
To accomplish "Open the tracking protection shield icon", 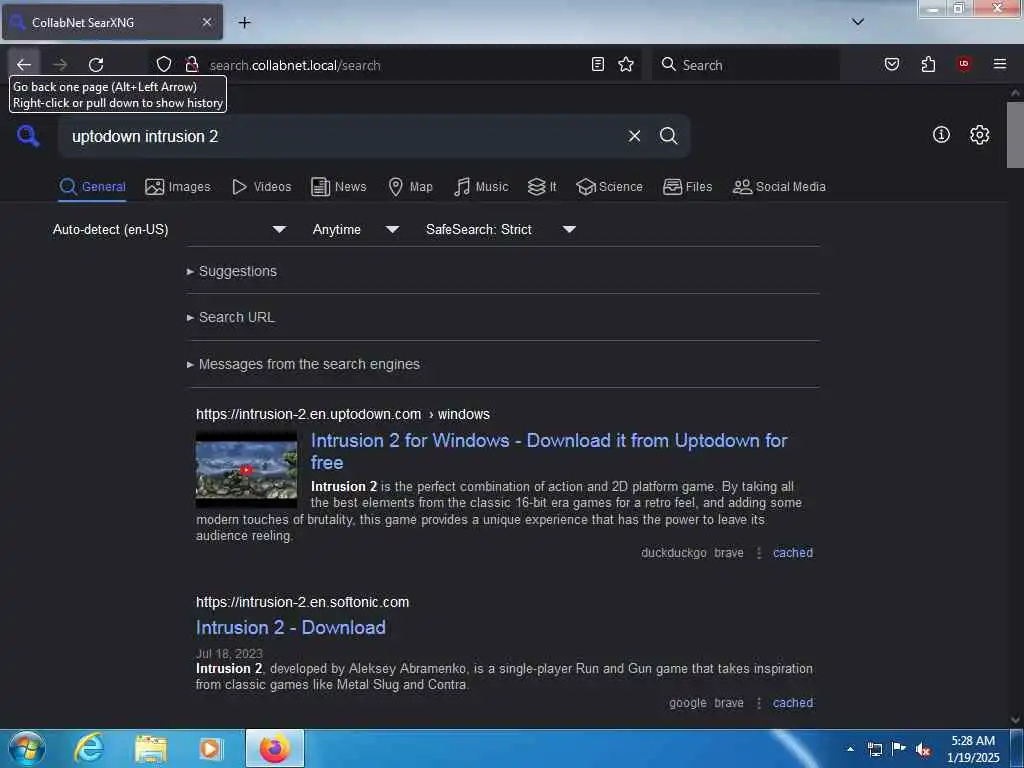I will (164, 64).
